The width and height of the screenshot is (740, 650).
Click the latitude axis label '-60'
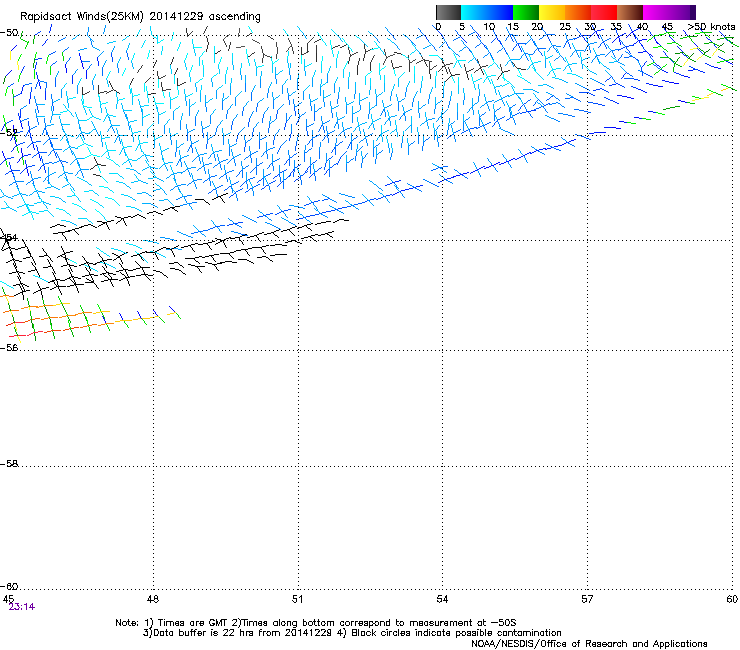(9, 586)
